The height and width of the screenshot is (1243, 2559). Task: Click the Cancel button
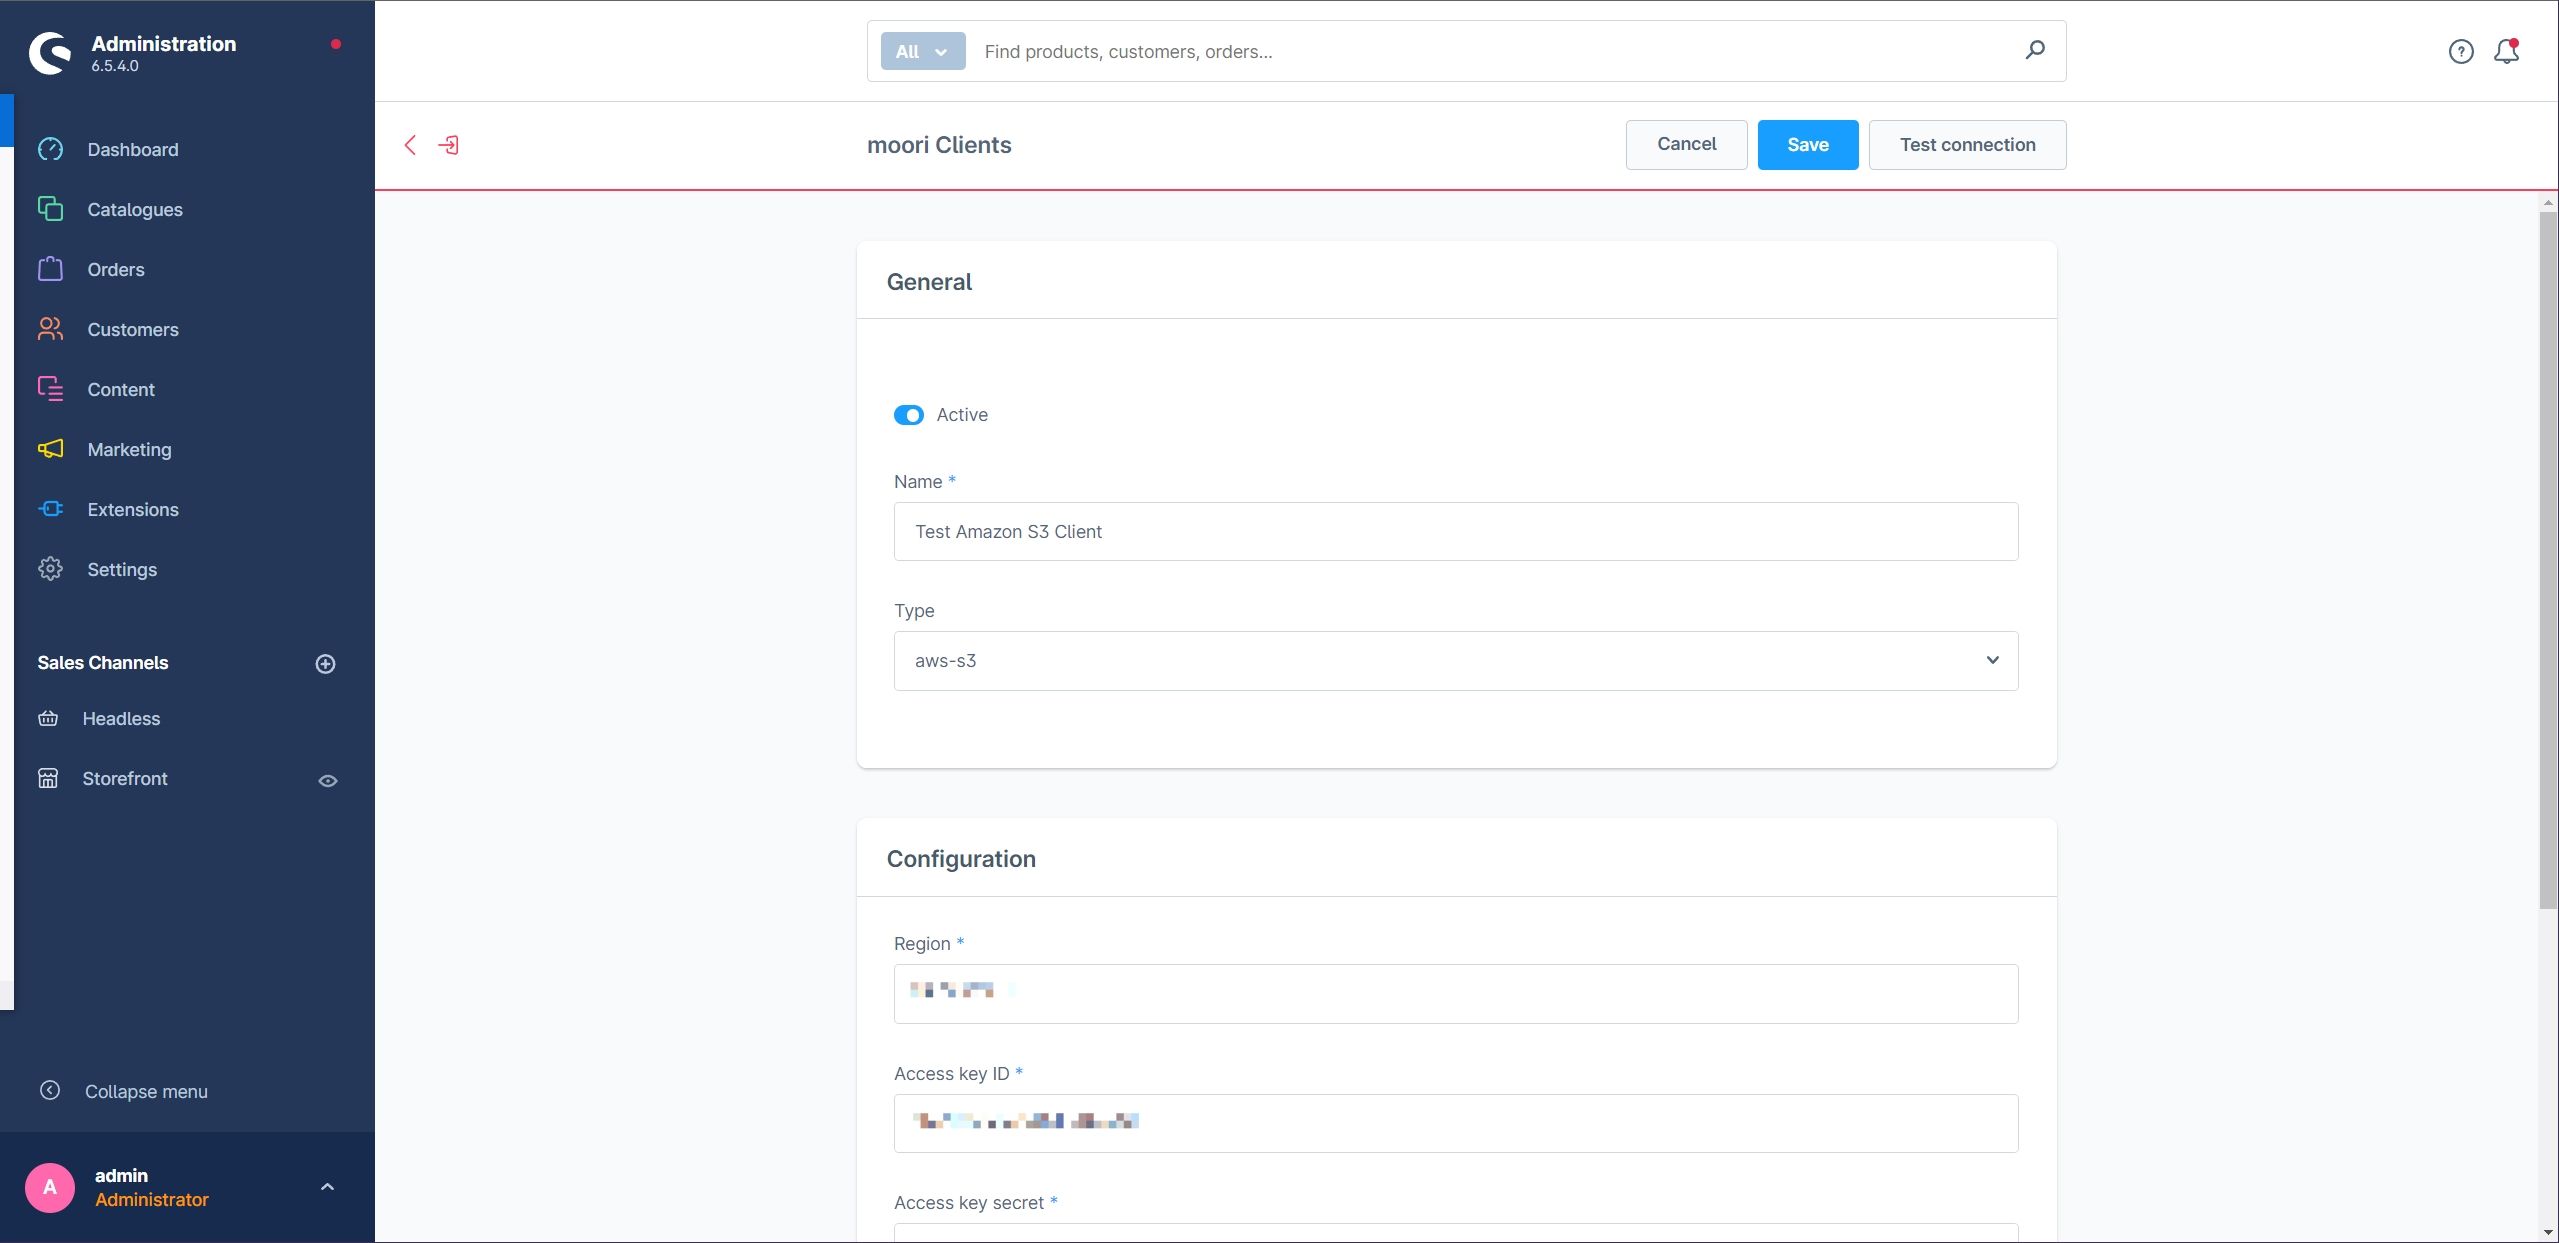tap(1686, 144)
